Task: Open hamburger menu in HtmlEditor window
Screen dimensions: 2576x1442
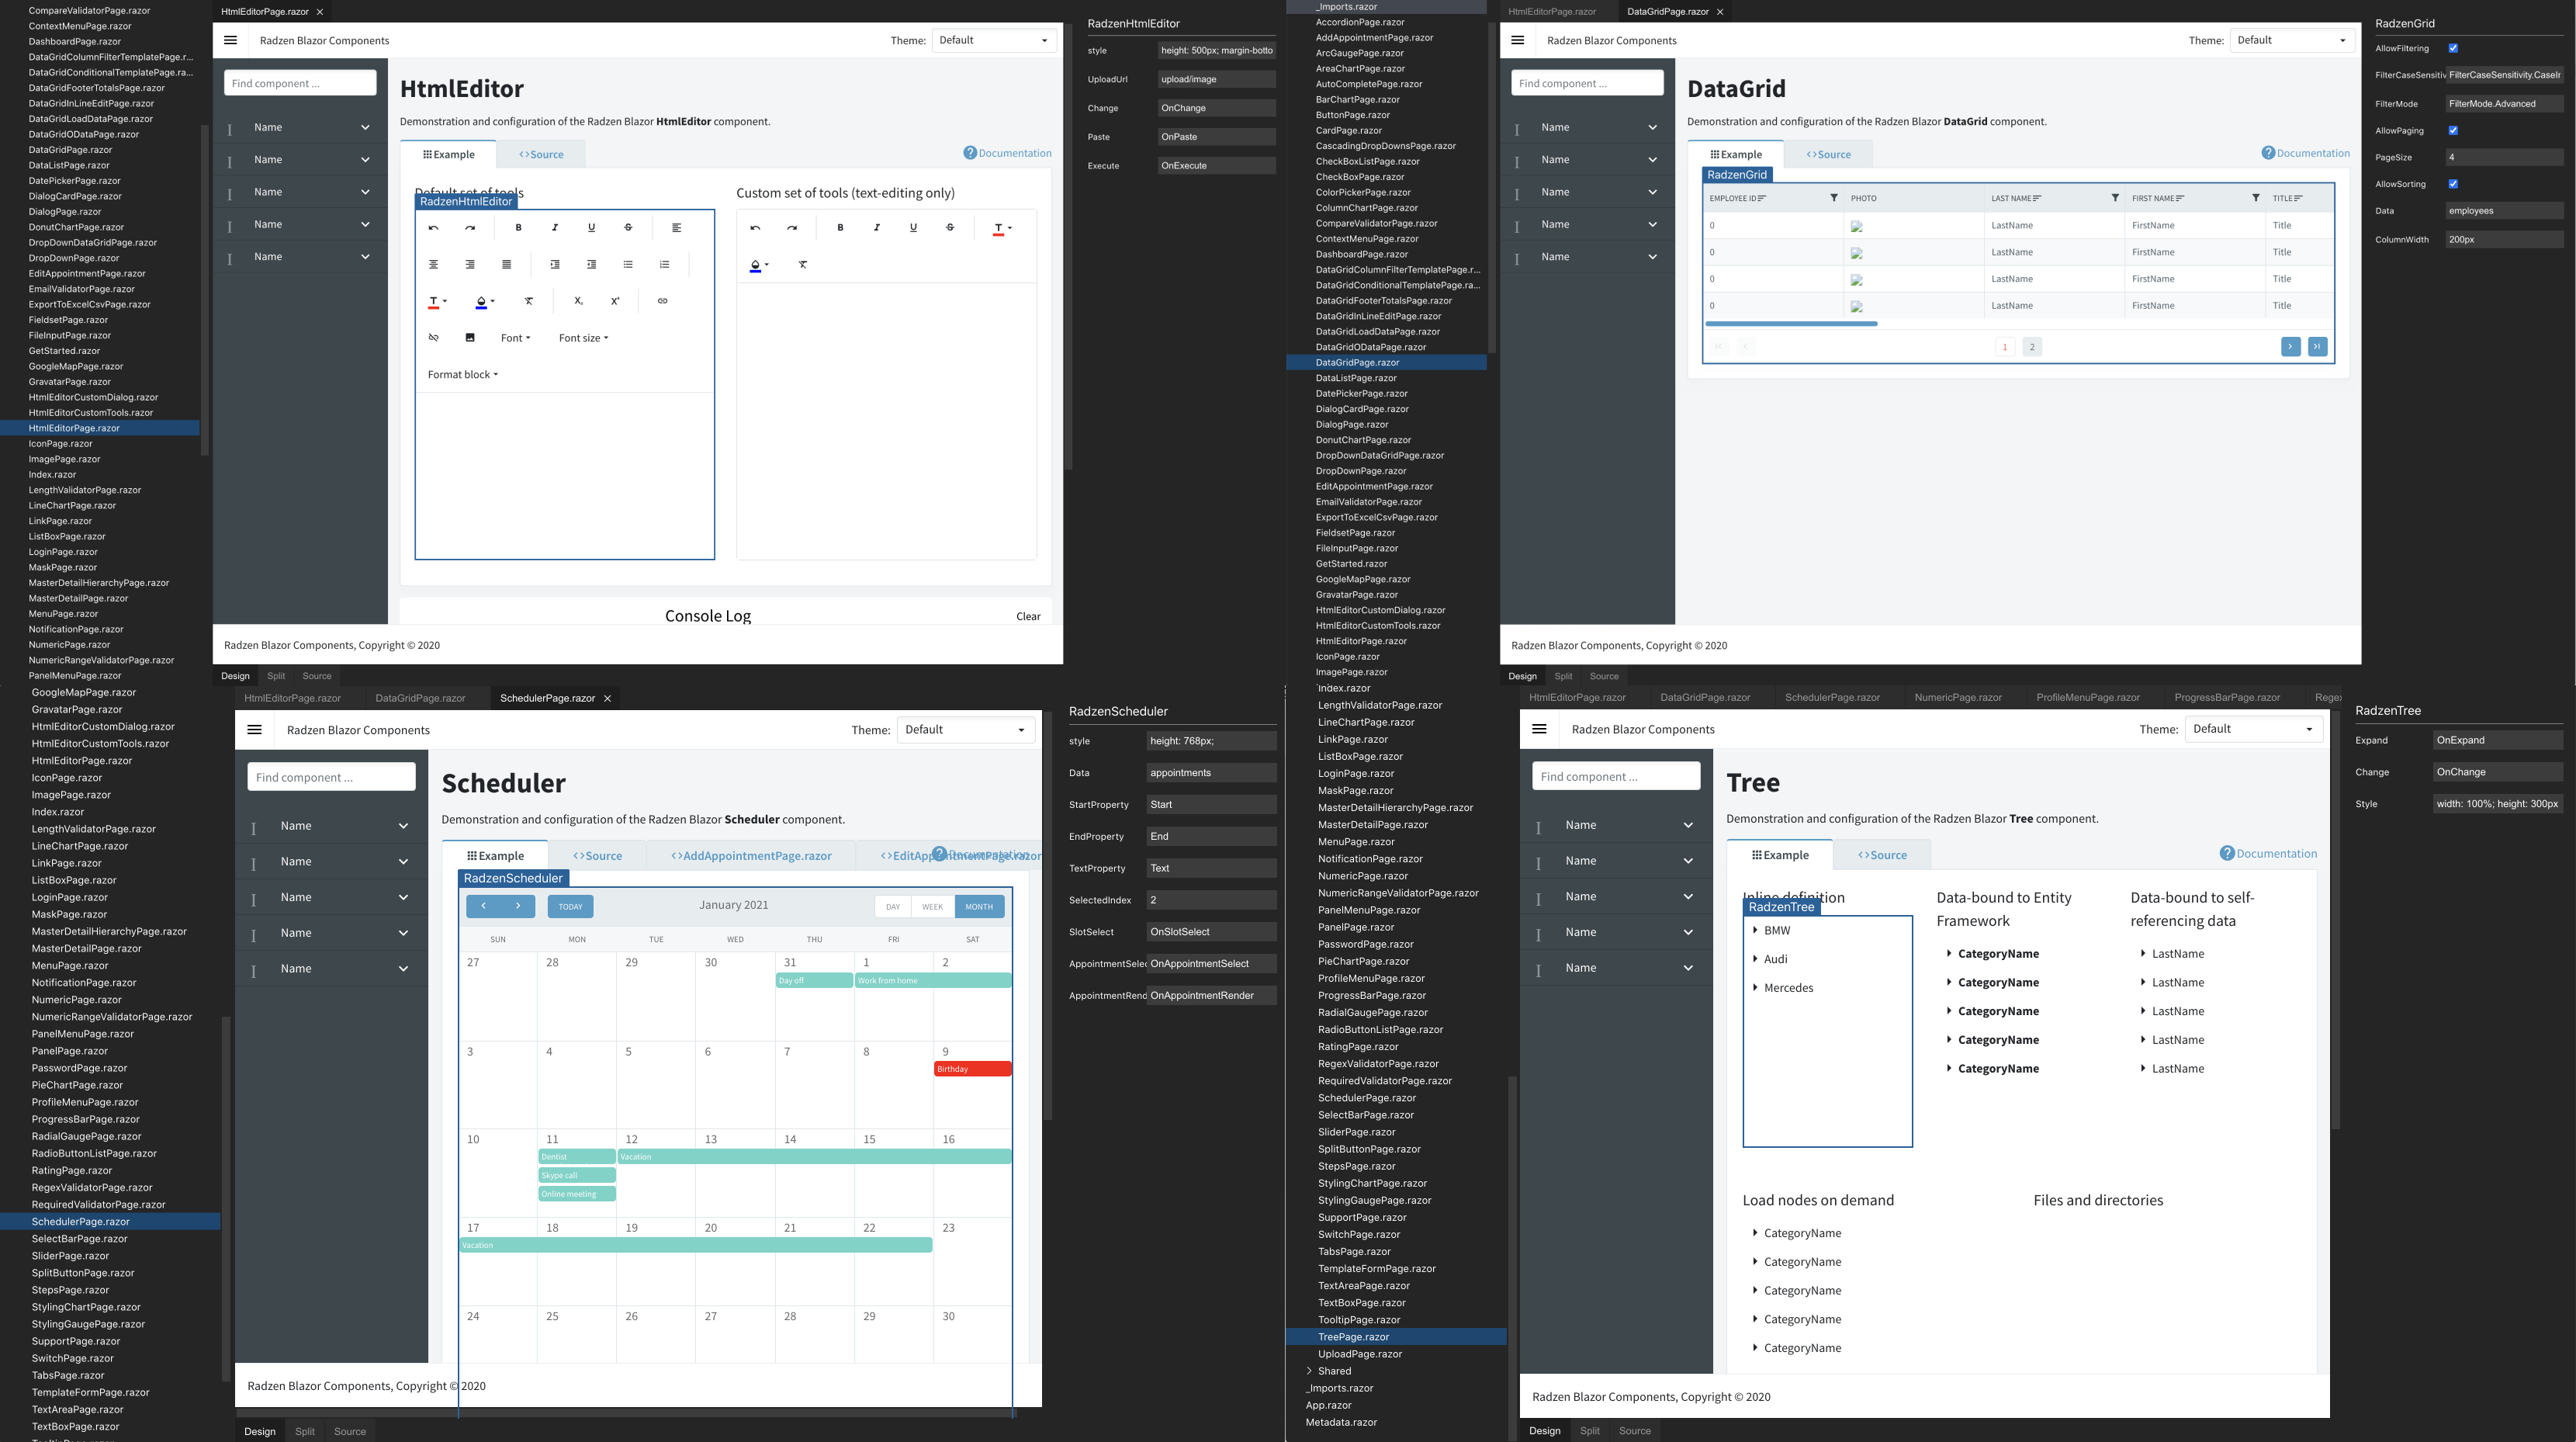Action: coord(230,40)
